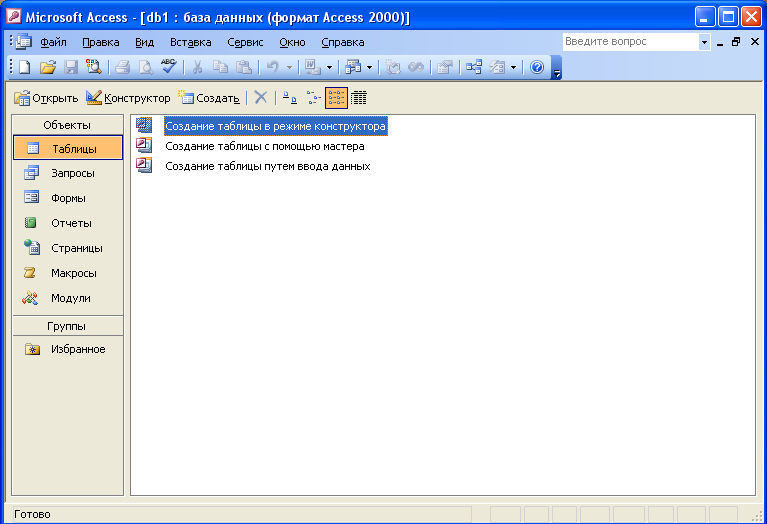
Task: Open Microsoft Access Help question-mark icon
Action: click(537, 67)
